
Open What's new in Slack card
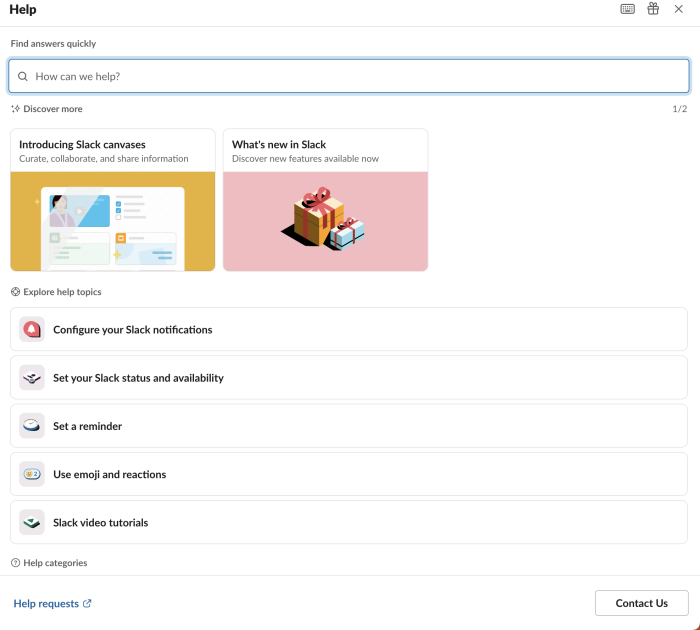pos(325,200)
